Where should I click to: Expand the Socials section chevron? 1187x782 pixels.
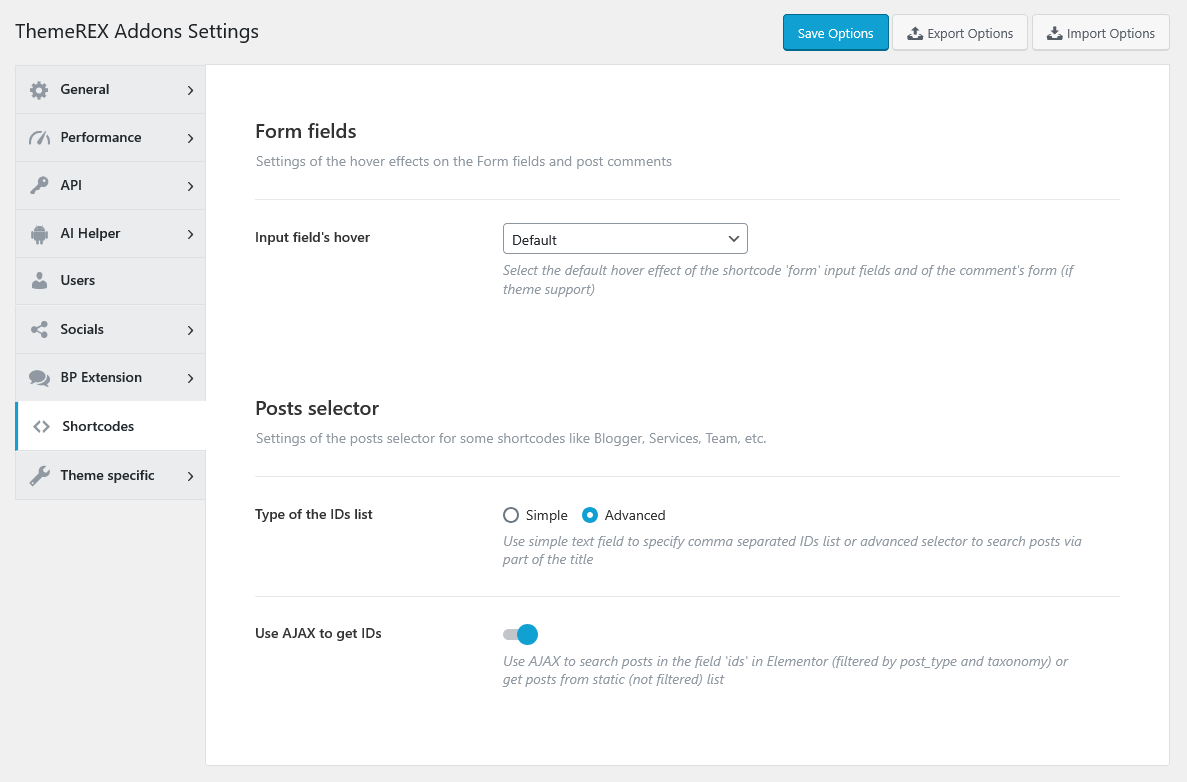(x=190, y=330)
